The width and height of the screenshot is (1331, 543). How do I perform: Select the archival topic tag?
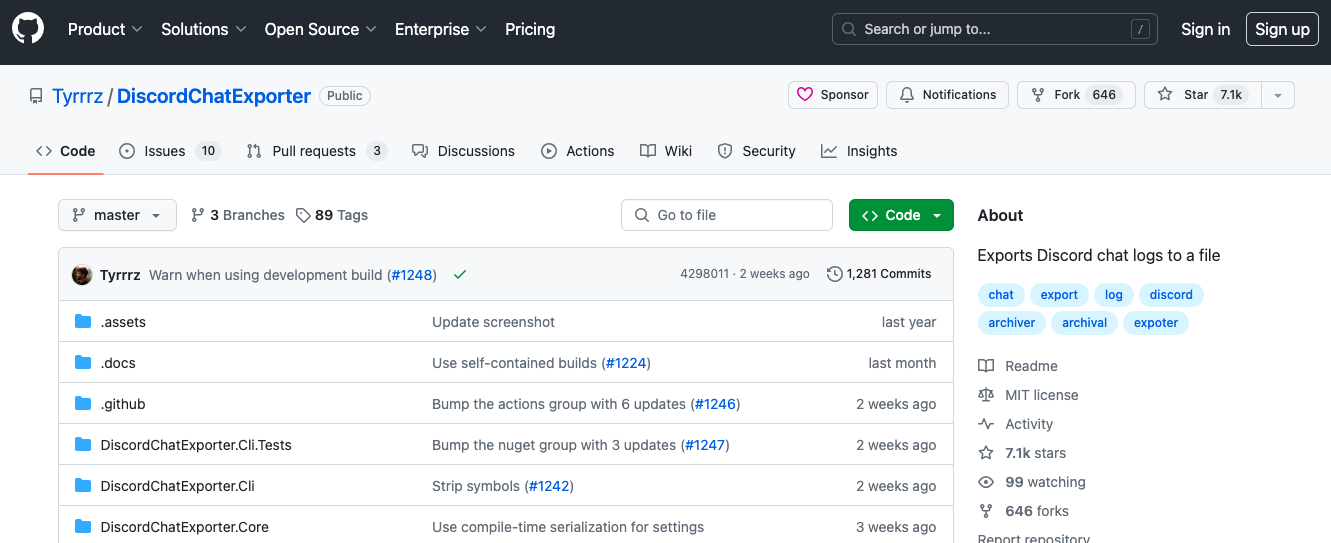click(1085, 323)
